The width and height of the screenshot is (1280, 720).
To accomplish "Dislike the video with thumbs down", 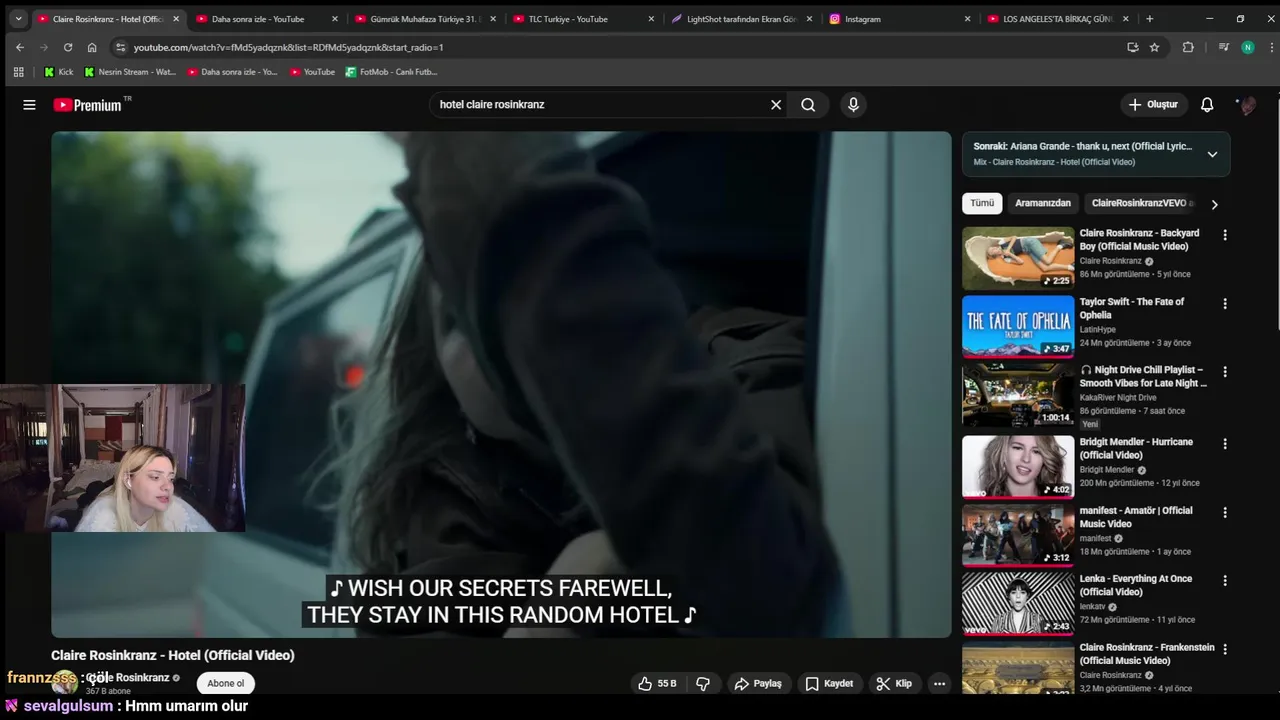I will (x=703, y=683).
